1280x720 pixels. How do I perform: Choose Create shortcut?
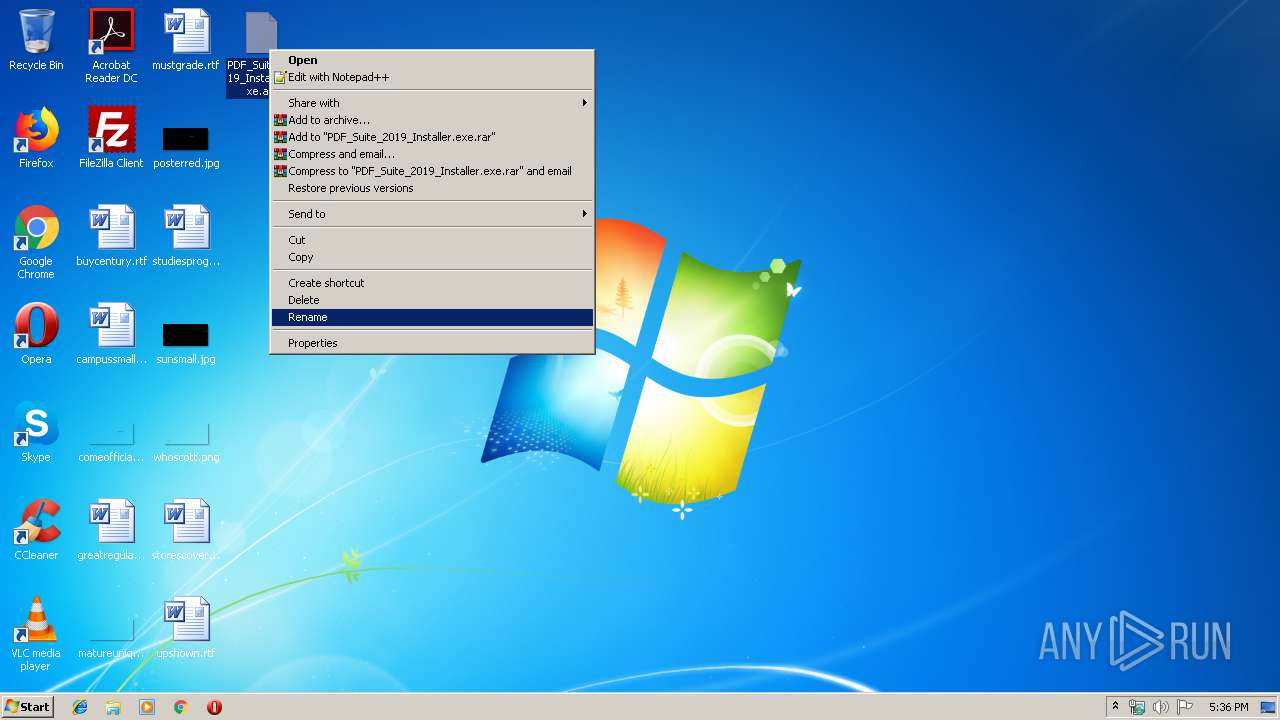coord(432,283)
